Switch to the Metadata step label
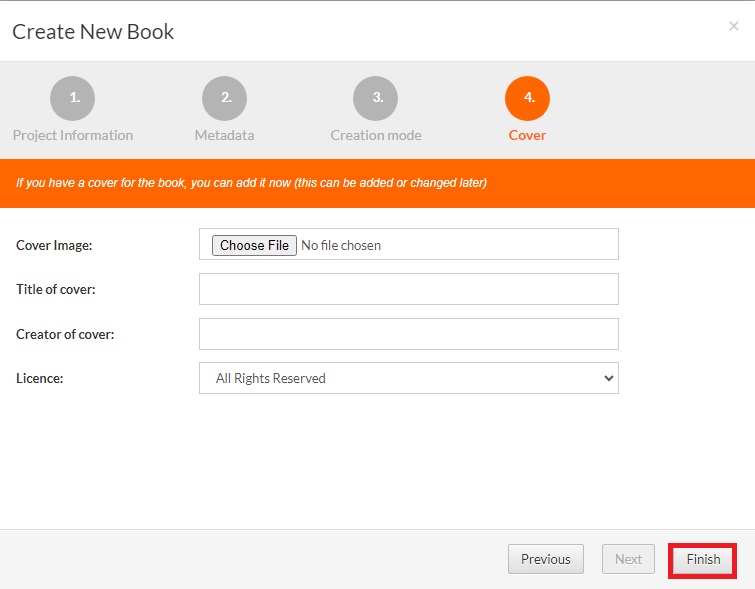Image resolution: width=755 pixels, height=589 pixels. pyautogui.click(x=224, y=135)
